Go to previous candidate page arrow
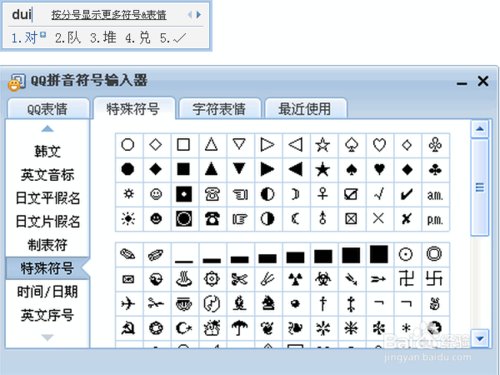The image size is (500, 375). pos(190,15)
